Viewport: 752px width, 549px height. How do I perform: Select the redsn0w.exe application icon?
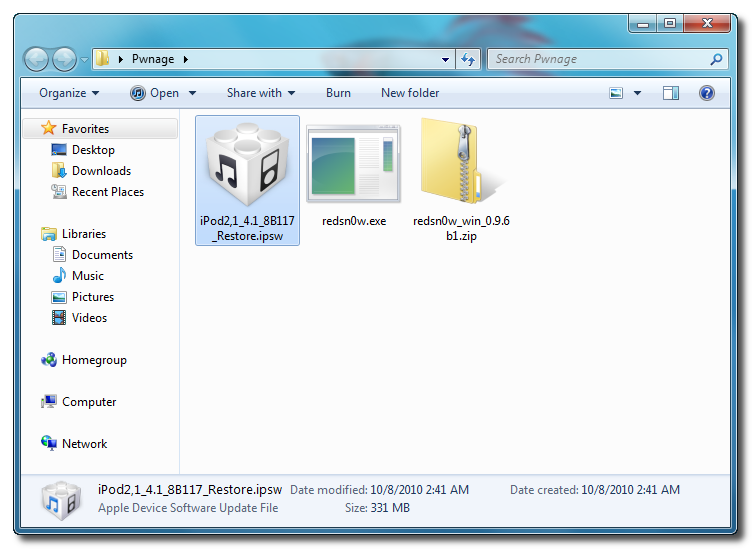pyautogui.click(x=353, y=164)
